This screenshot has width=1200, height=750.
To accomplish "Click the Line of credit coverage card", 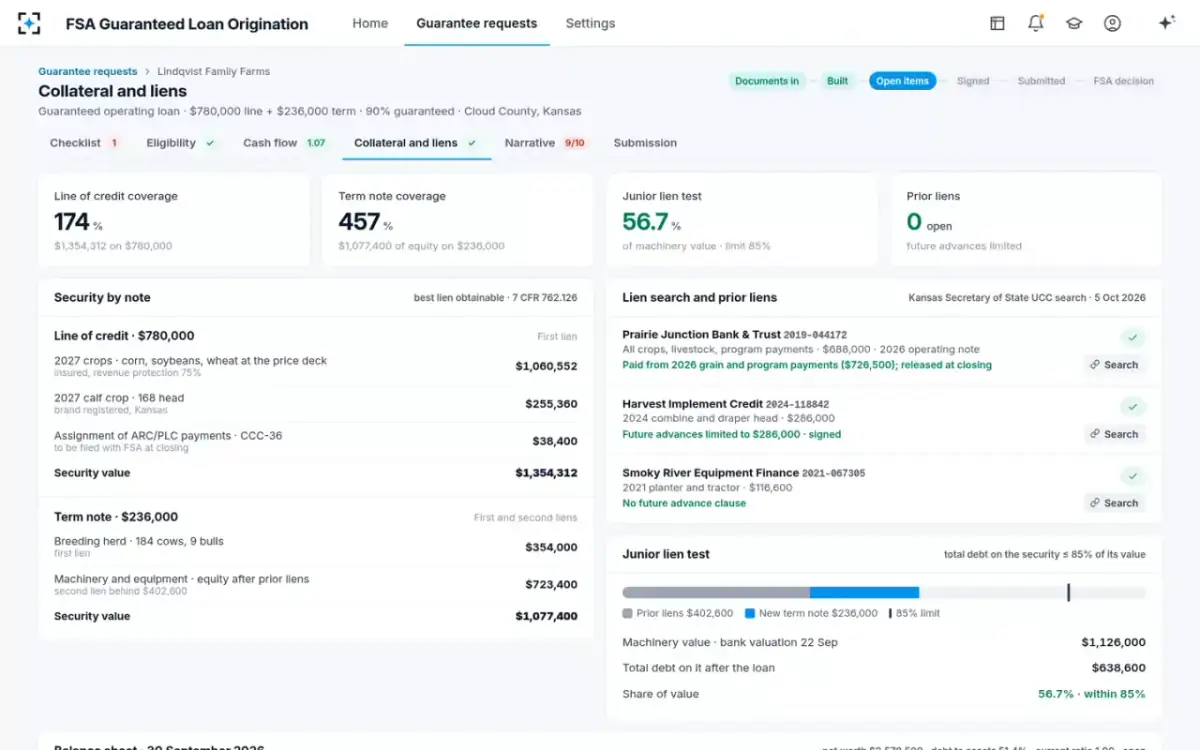I will click(174, 220).
